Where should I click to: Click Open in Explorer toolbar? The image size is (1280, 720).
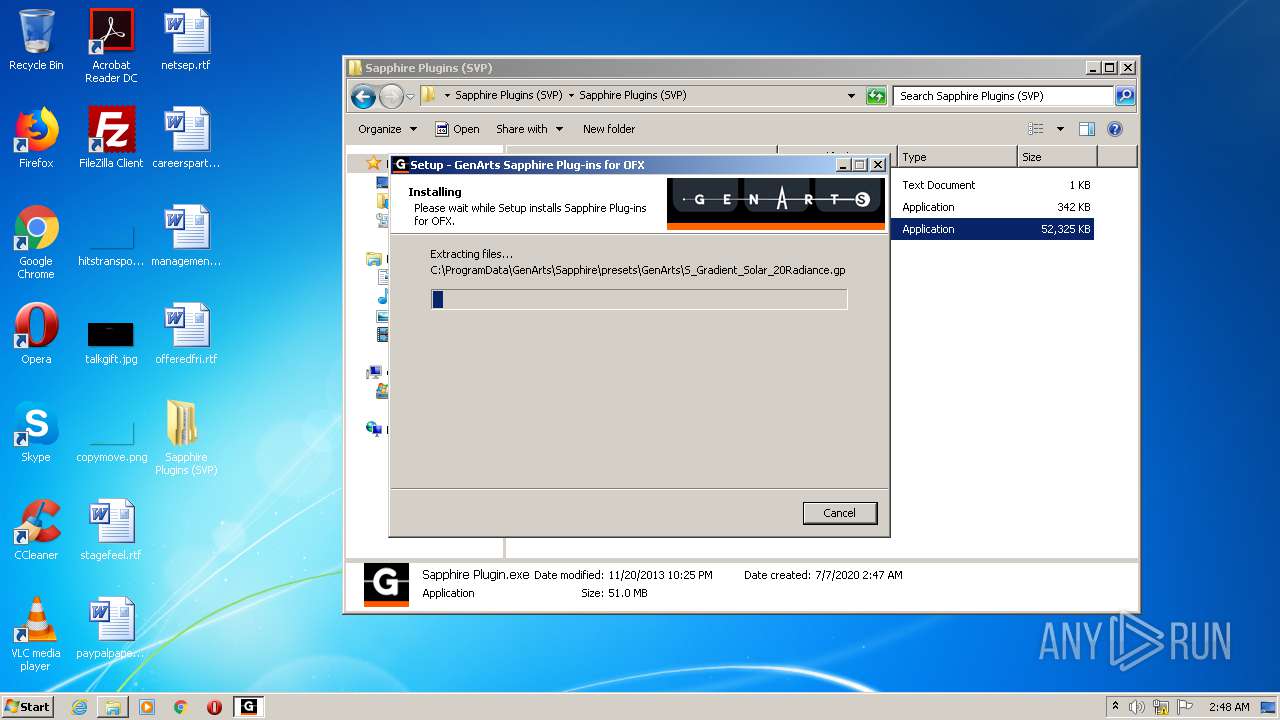(457, 129)
